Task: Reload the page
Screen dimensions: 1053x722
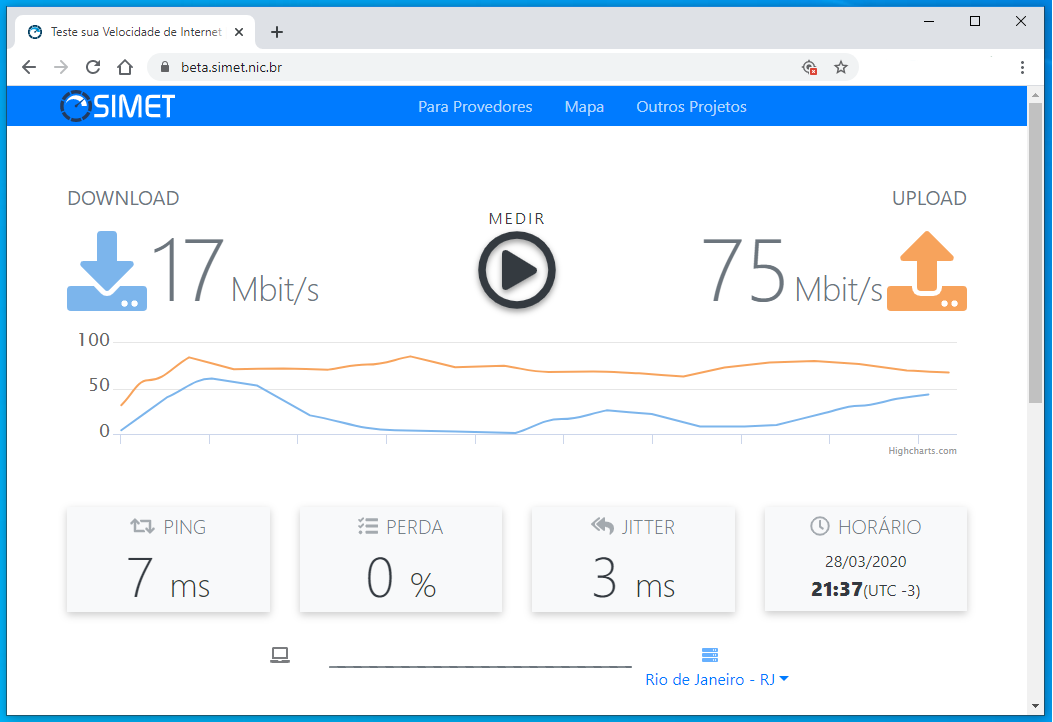Action: point(93,67)
